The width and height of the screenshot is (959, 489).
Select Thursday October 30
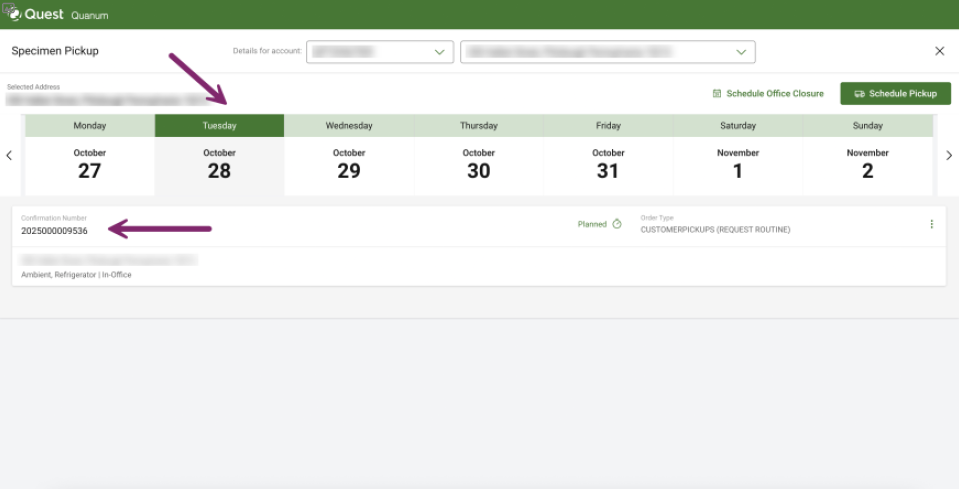point(478,163)
